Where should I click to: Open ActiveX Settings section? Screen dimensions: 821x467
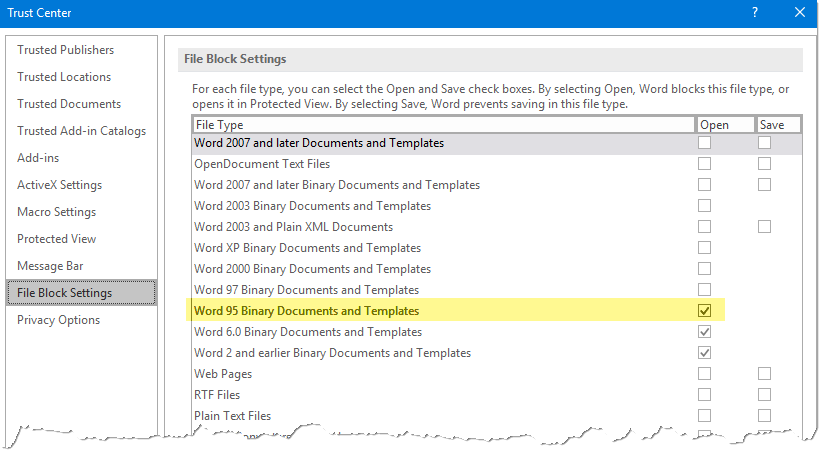tap(59, 185)
